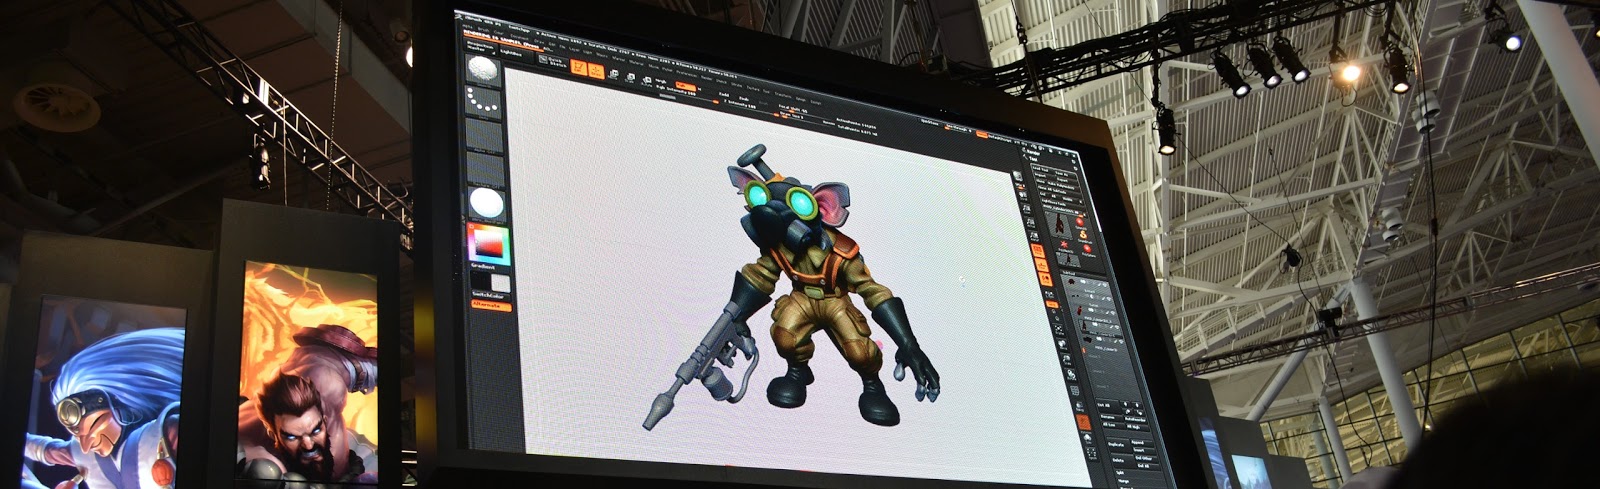Pick a hue in the color picker square
1600x489 pixels.
pos(490,243)
